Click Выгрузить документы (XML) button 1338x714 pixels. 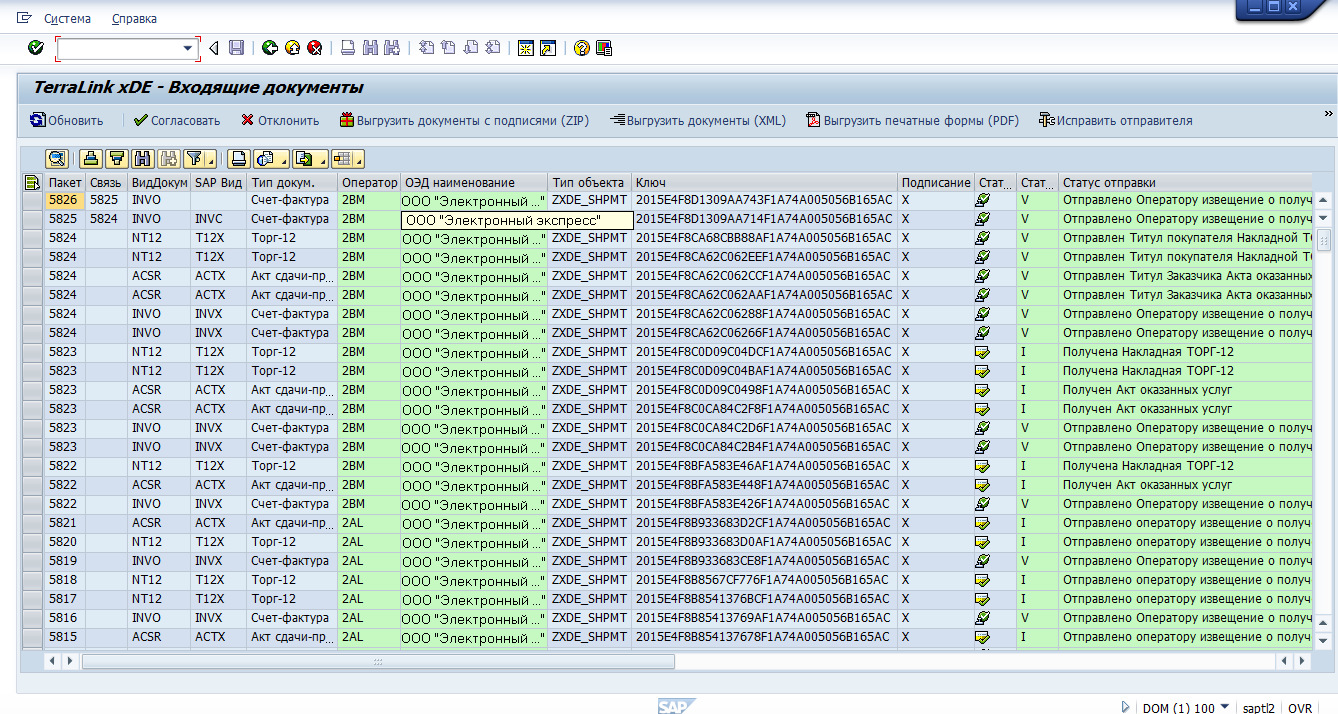tap(698, 120)
